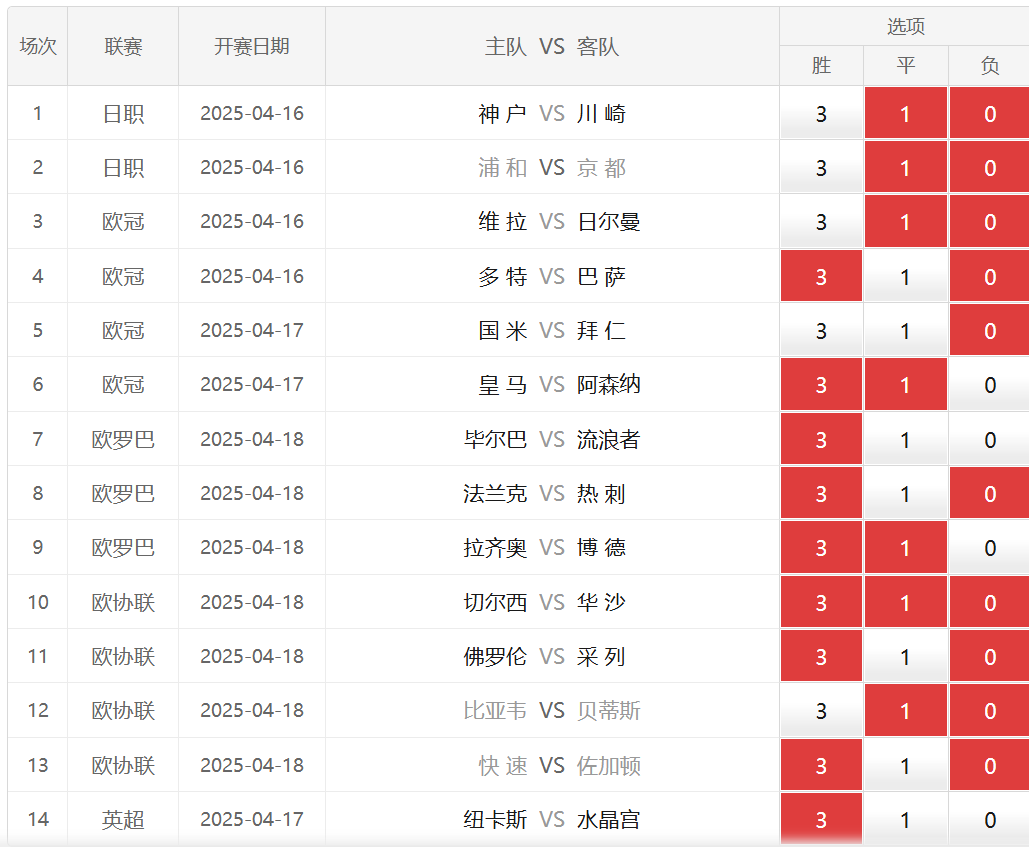Select loss option 0 for 纽卡斯 vs 水晶宫
This screenshot has width=1029, height=859.
990,819
